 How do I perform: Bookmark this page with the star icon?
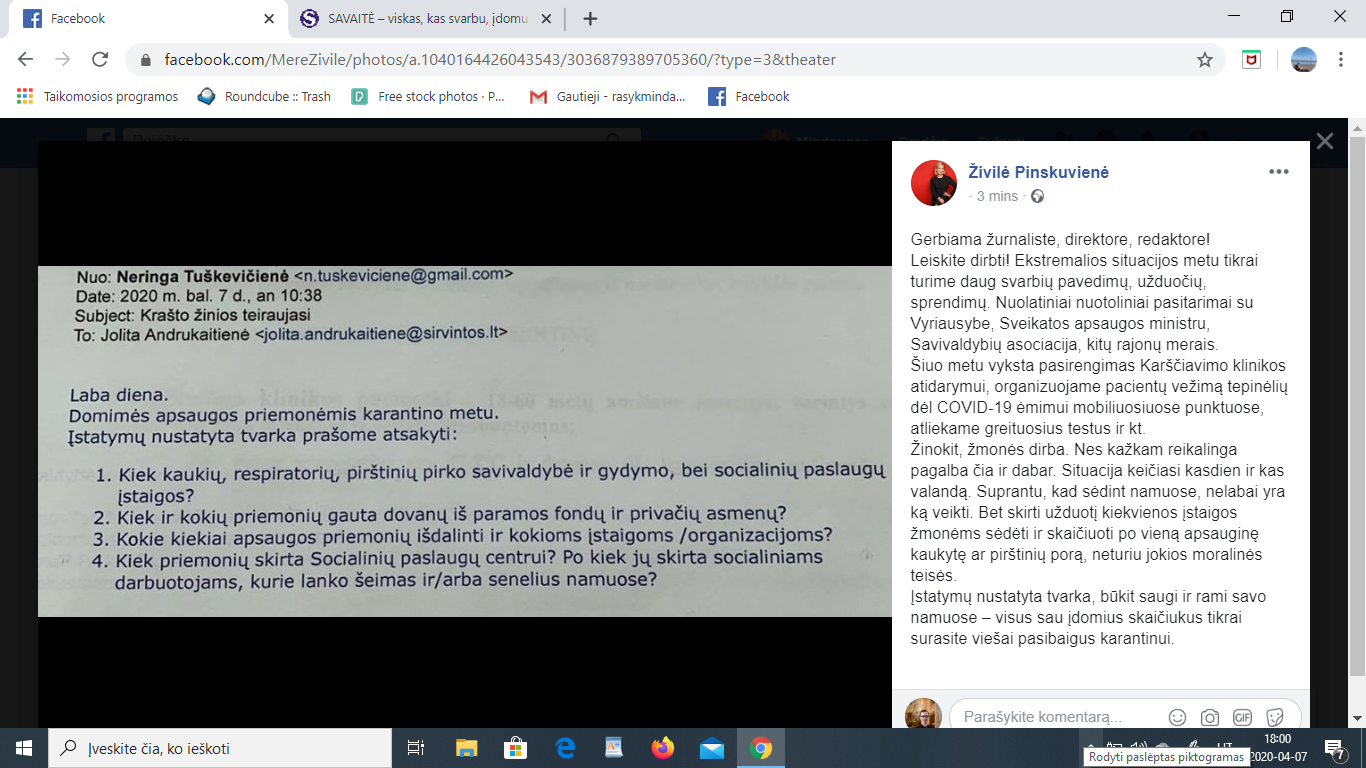pos(1205,60)
